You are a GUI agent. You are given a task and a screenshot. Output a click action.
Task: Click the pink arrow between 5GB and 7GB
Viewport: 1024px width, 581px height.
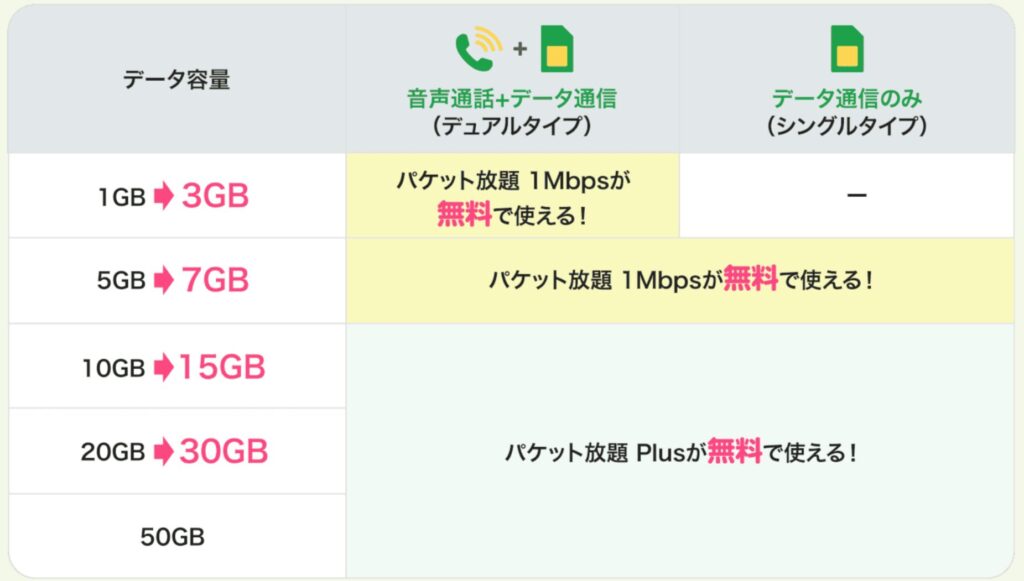pos(164,281)
